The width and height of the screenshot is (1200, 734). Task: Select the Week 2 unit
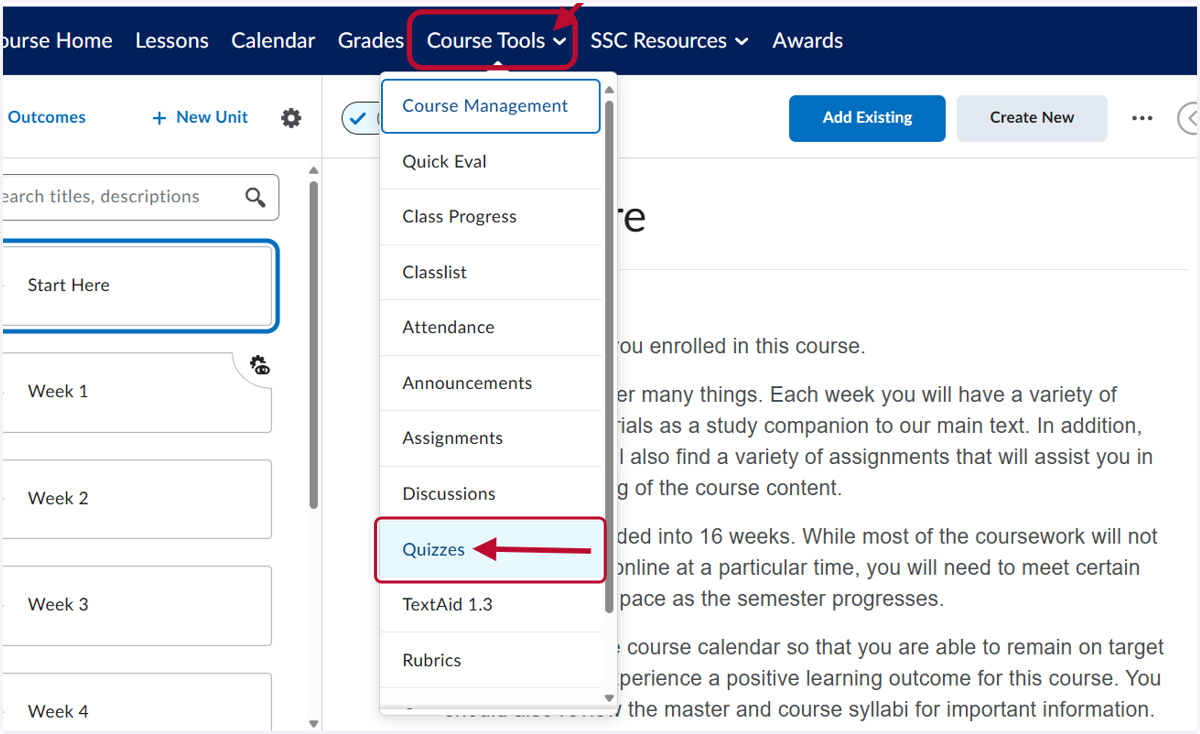click(137, 499)
